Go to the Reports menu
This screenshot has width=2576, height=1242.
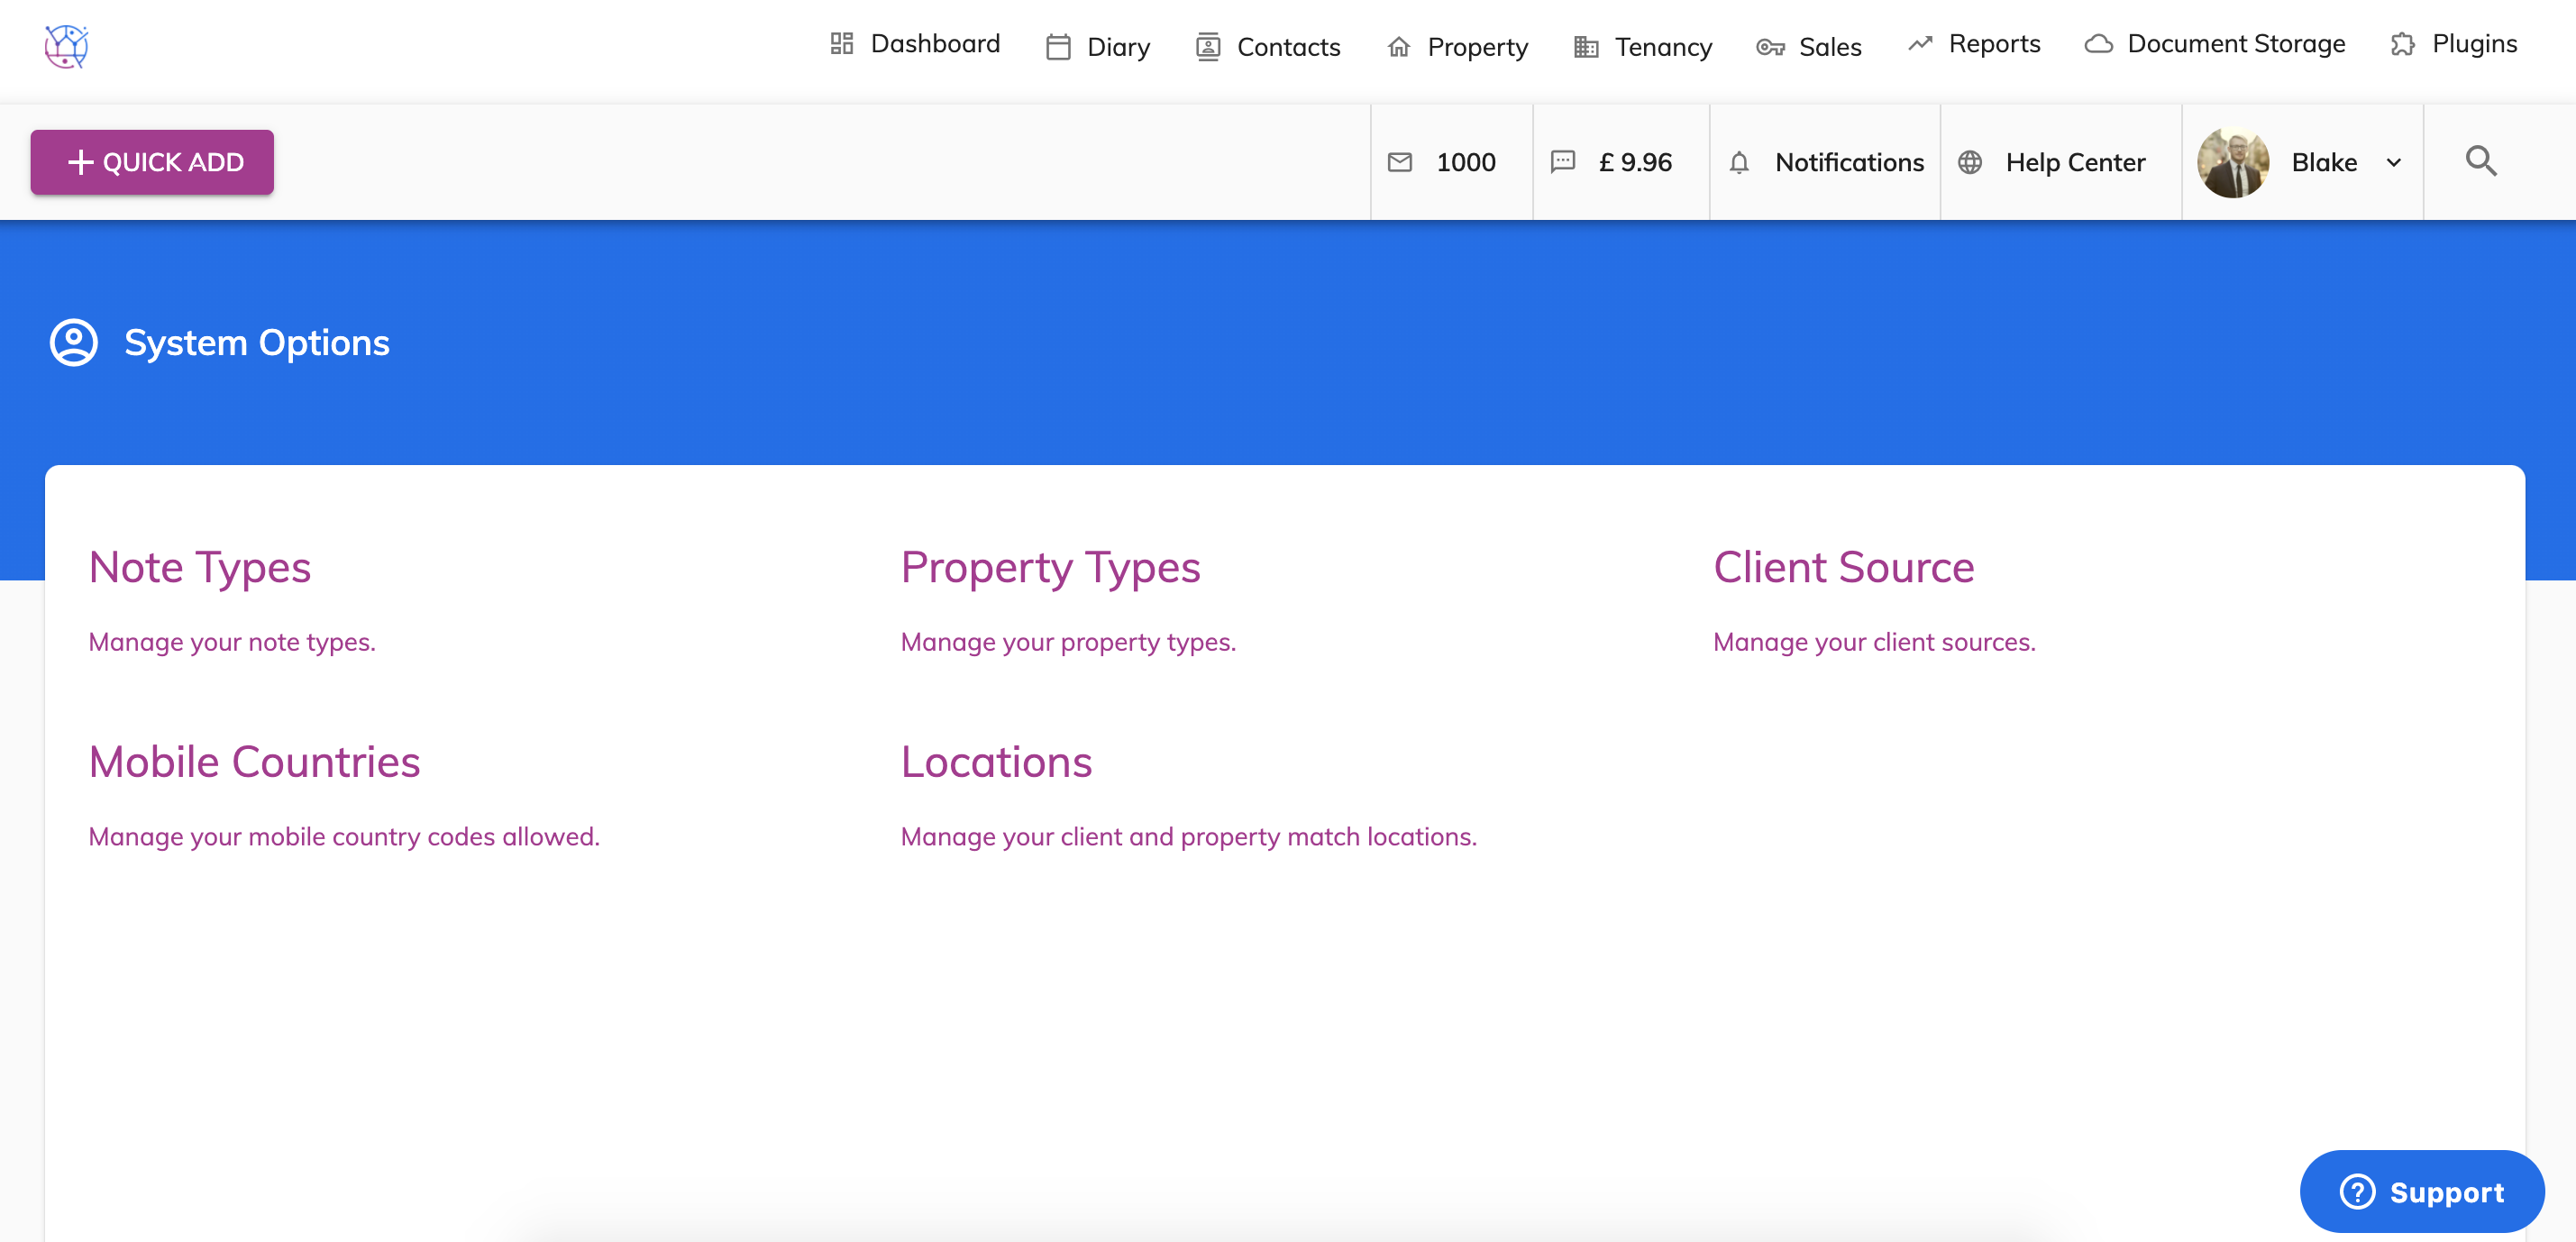point(1973,44)
